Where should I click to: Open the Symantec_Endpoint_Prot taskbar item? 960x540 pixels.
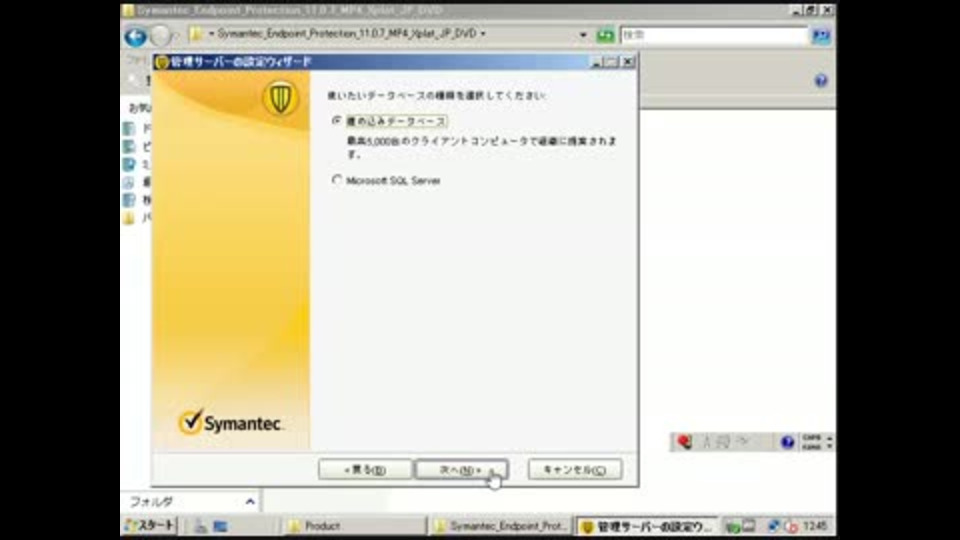click(x=500, y=526)
